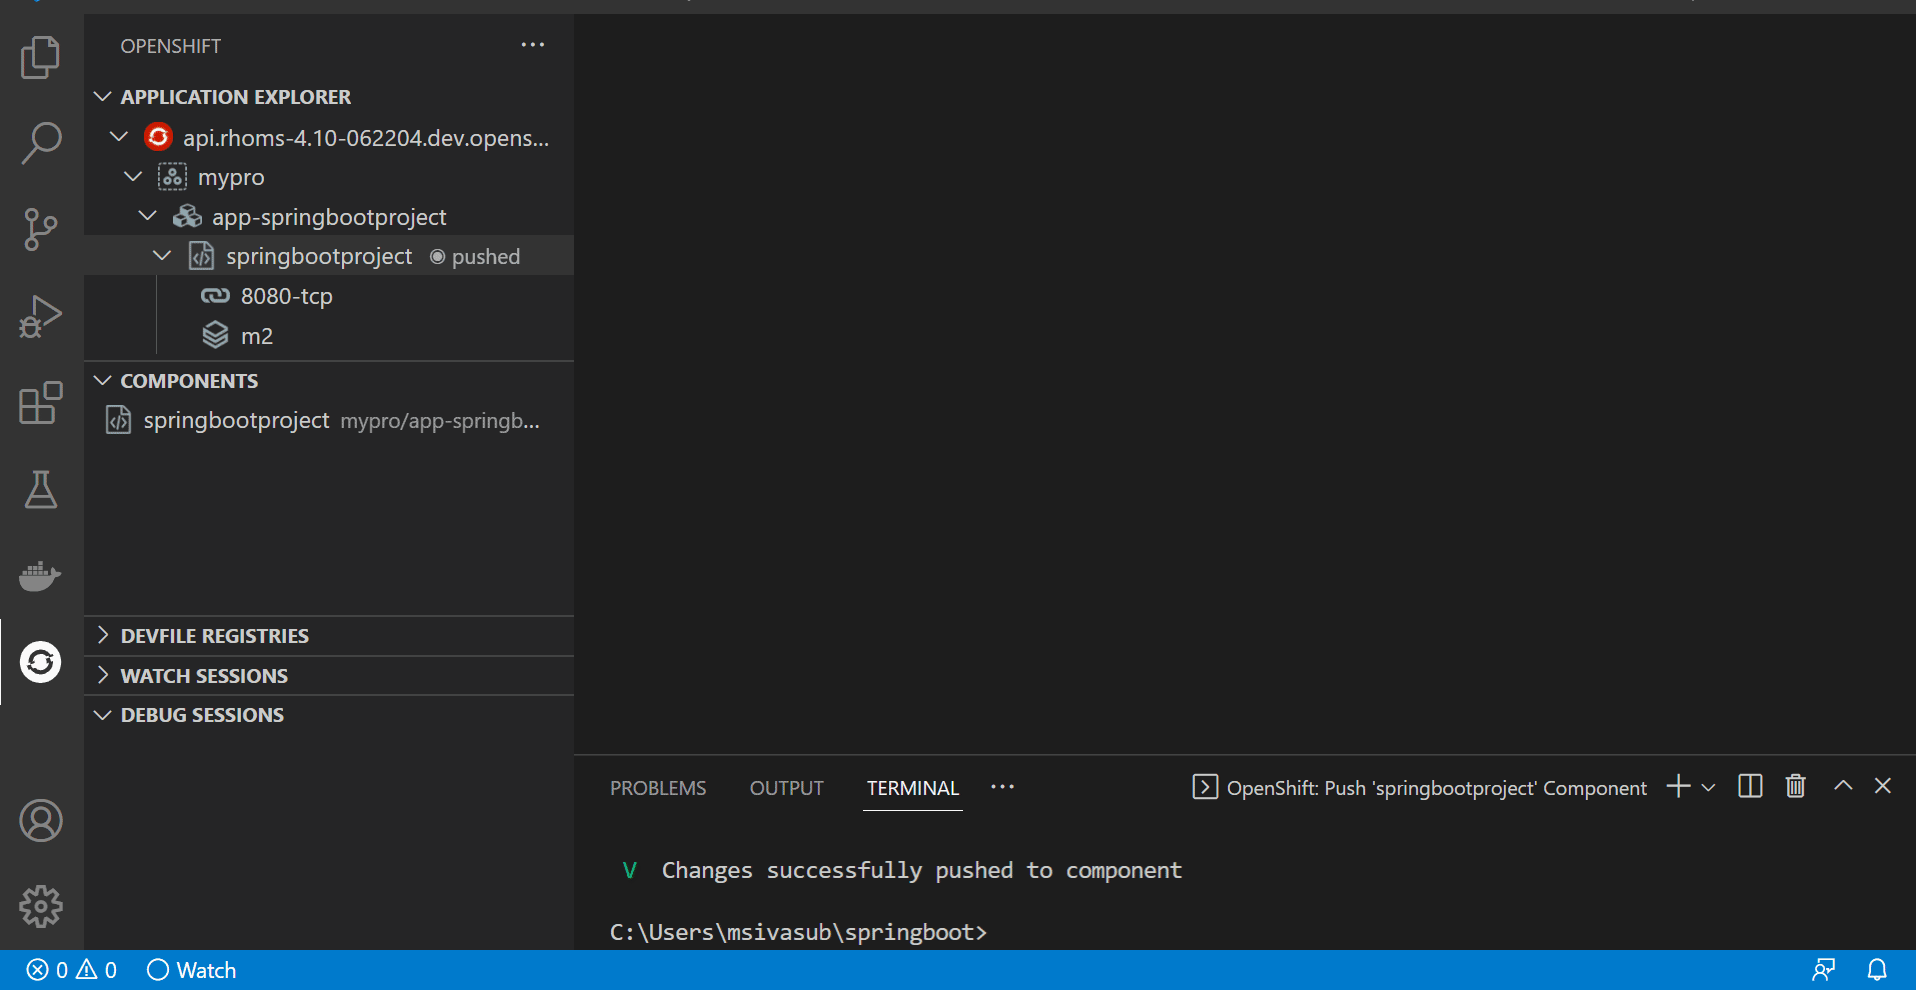This screenshot has width=1916, height=990.
Task: Open the new terminal launch profile dropdown
Action: (x=1708, y=788)
